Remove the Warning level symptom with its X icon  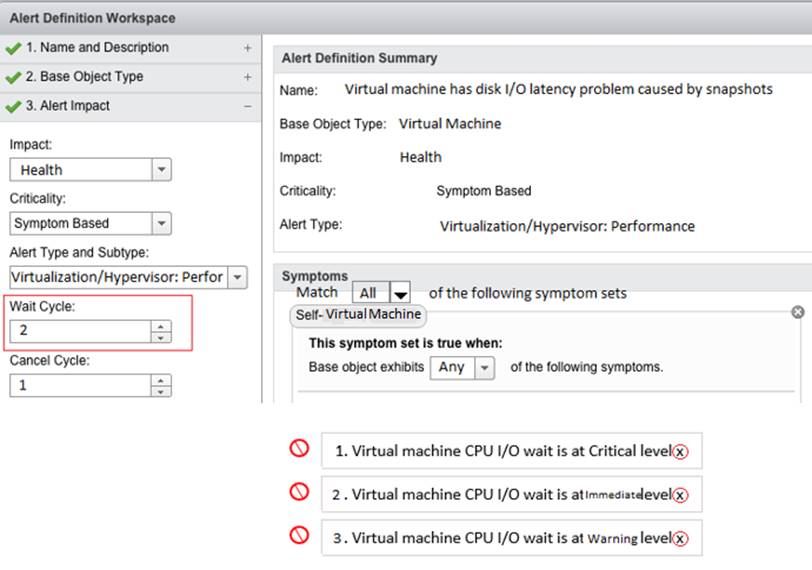point(680,538)
